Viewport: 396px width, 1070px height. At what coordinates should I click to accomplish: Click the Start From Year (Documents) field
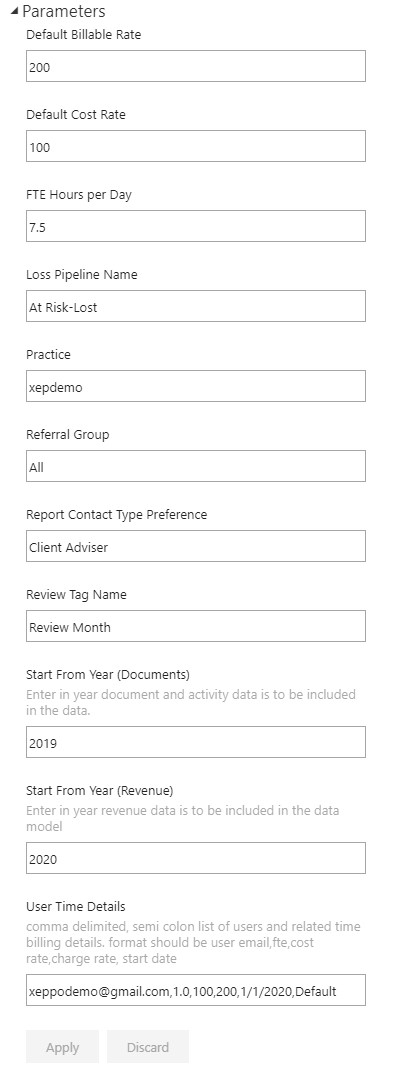[x=196, y=742]
